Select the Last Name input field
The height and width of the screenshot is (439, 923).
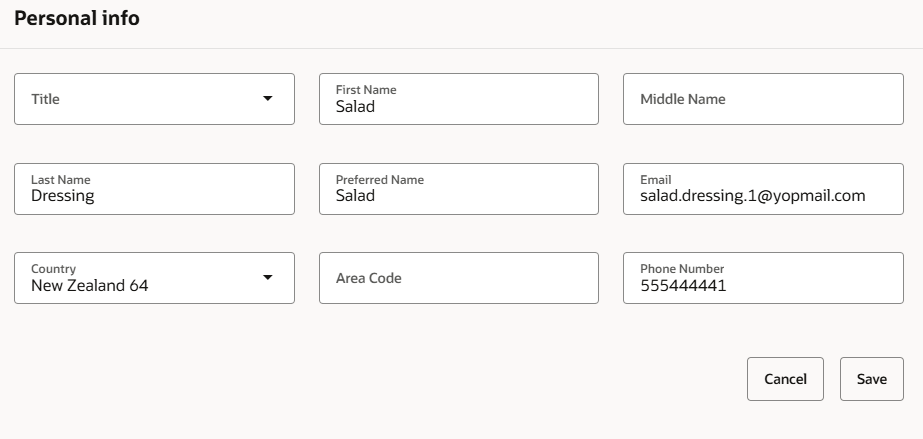coord(154,189)
